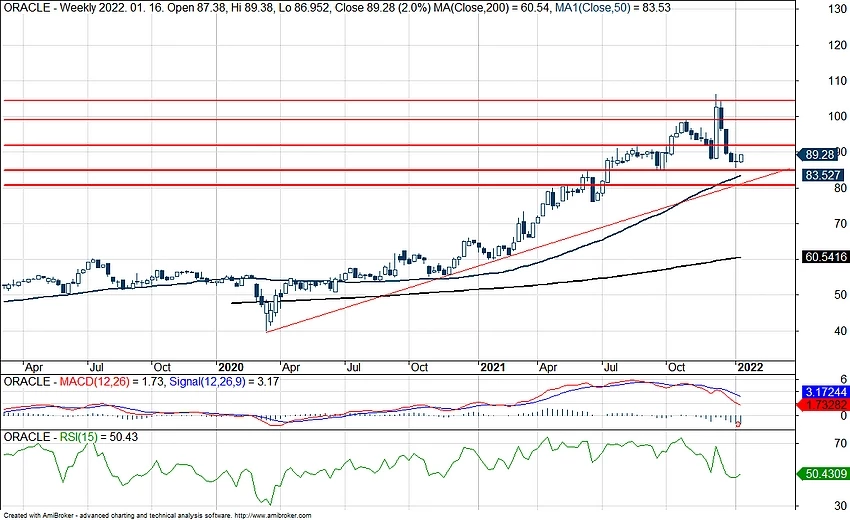Click the 2021 year label on time axis
Screen dimensions: 850x520
pyautogui.click(x=492, y=367)
